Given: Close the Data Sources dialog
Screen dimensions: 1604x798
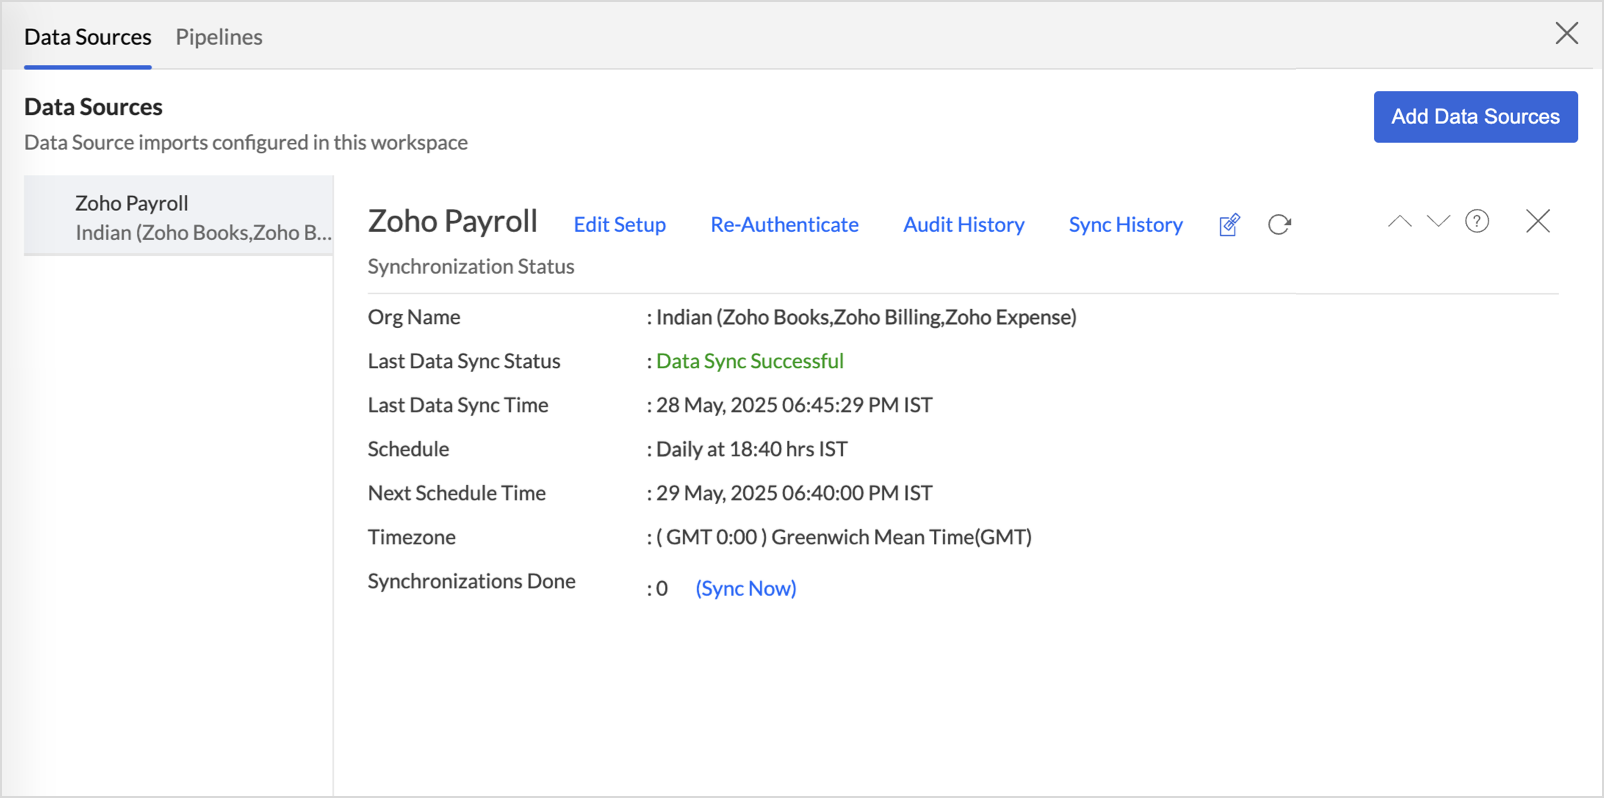Looking at the screenshot, I should tap(1566, 33).
